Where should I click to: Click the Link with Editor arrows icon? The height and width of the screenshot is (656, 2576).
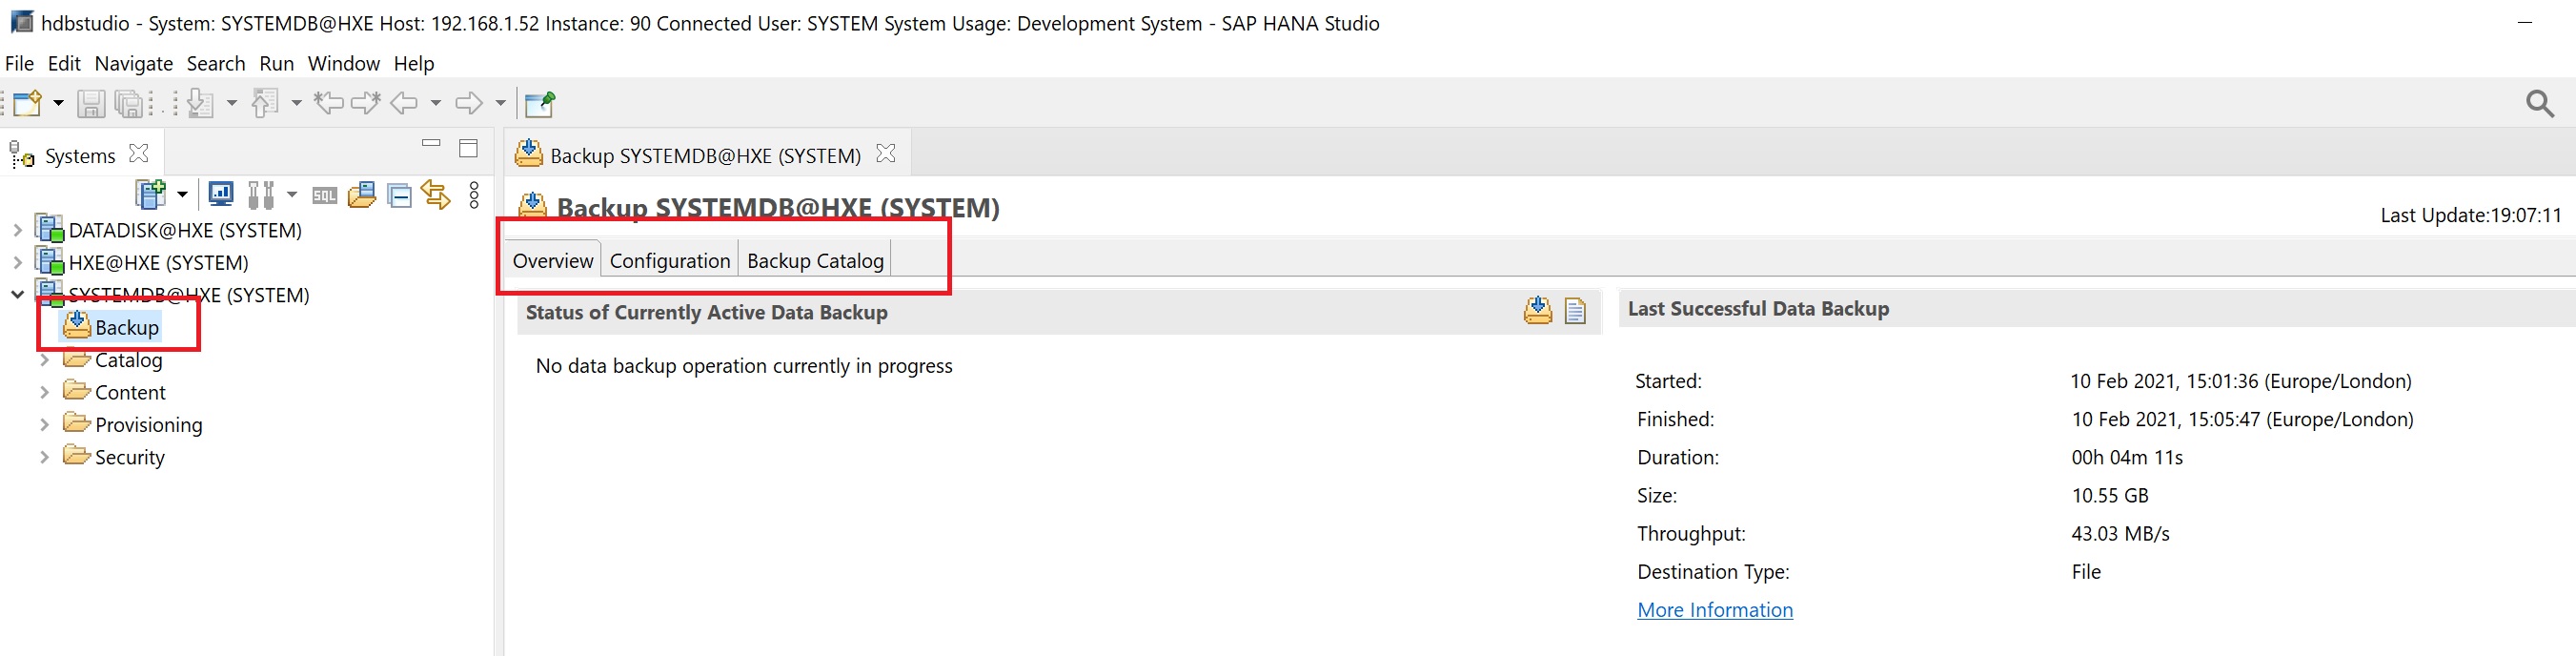coord(436,194)
